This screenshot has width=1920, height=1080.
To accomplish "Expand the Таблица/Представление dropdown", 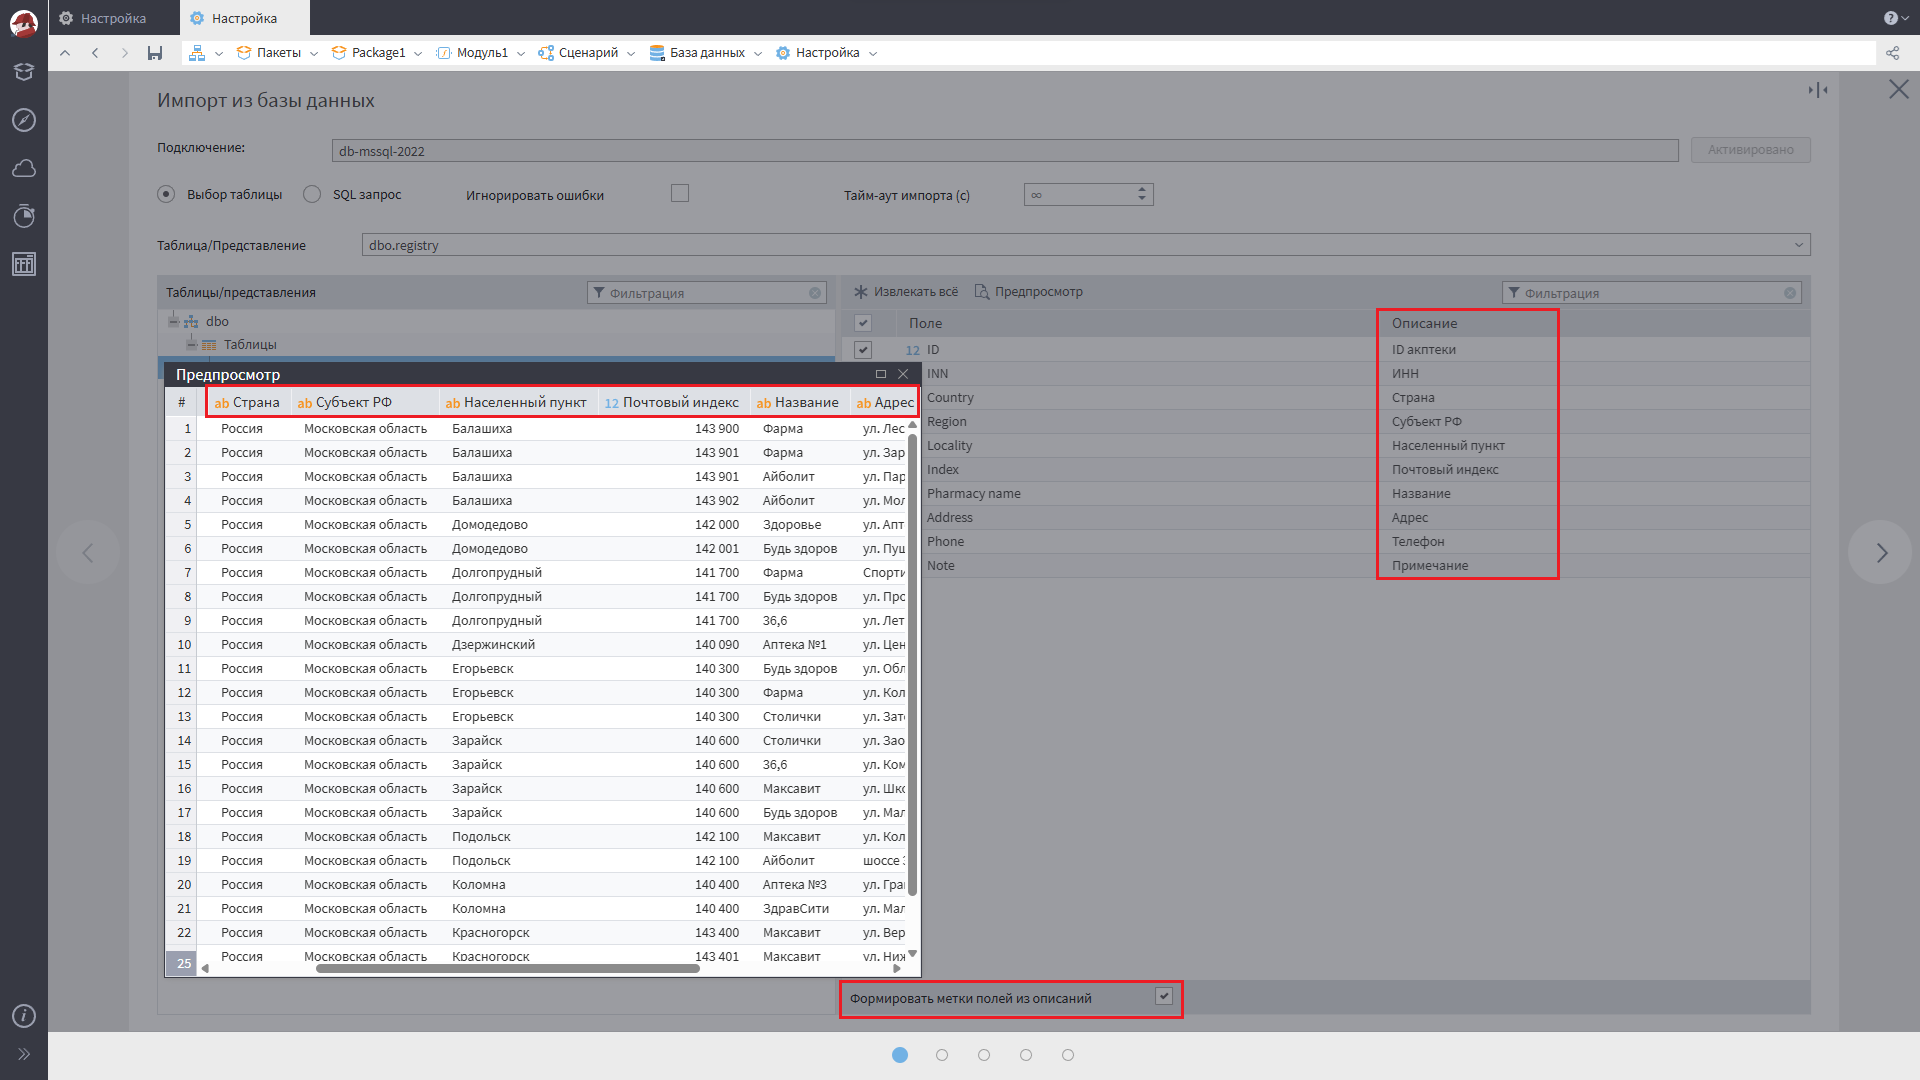I will pyautogui.click(x=1798, y=245).
